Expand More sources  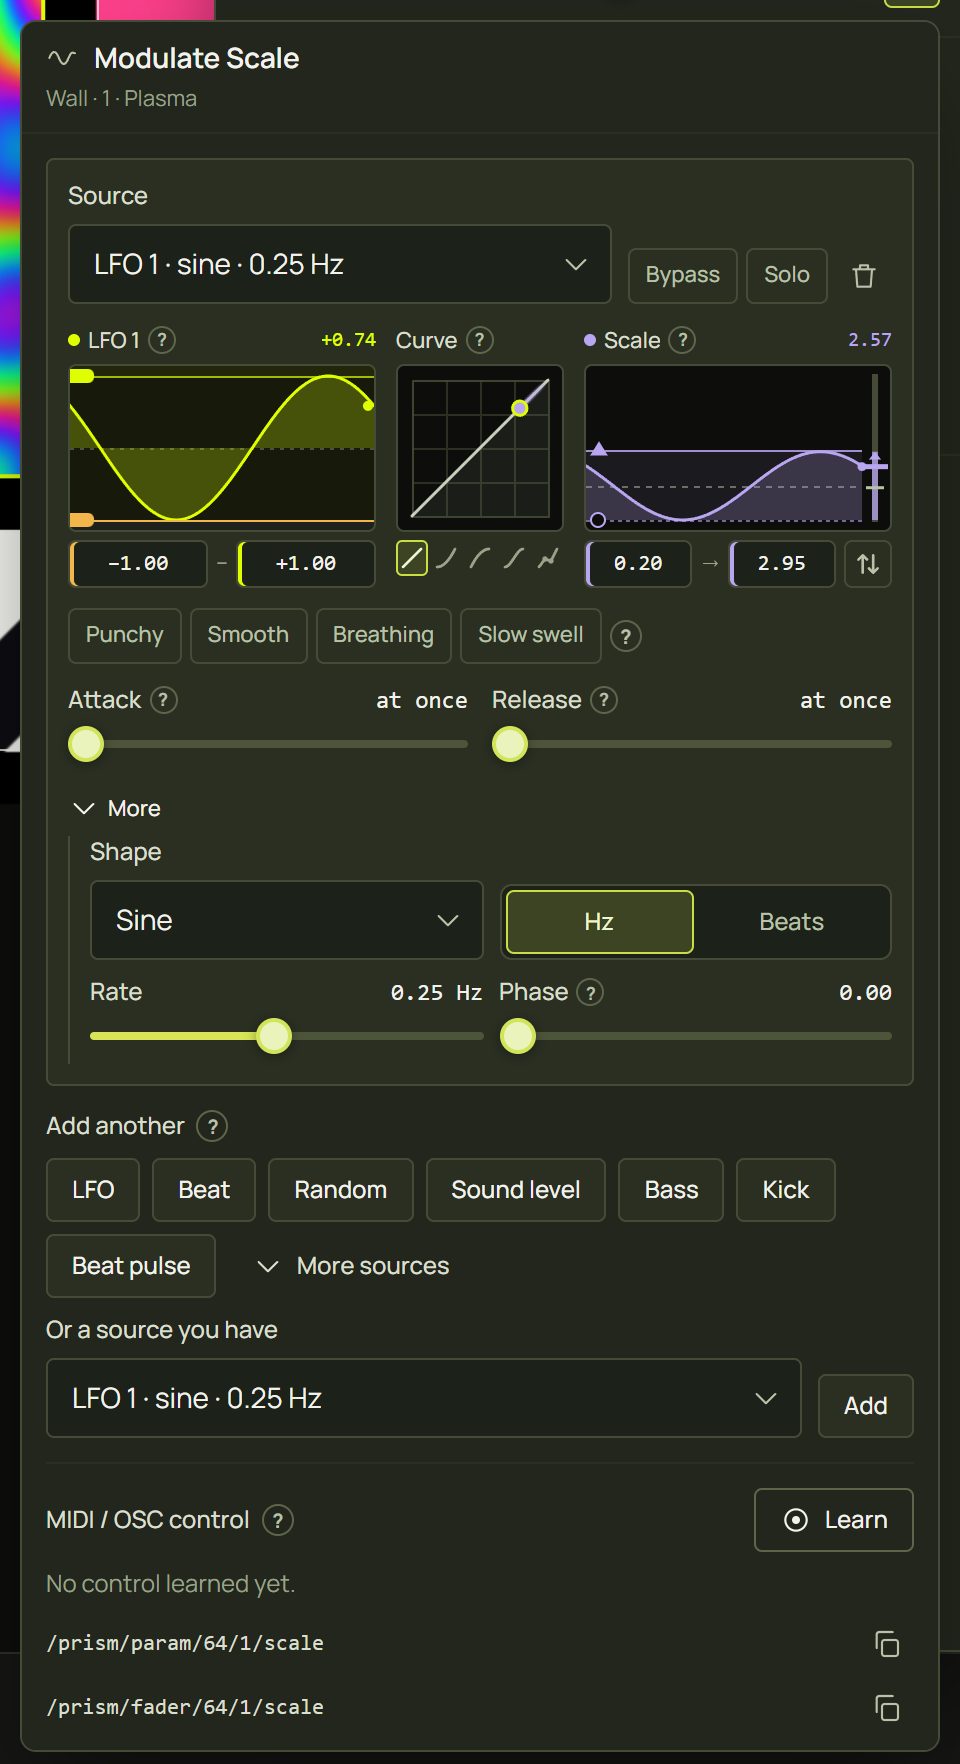pos(354,1266)
